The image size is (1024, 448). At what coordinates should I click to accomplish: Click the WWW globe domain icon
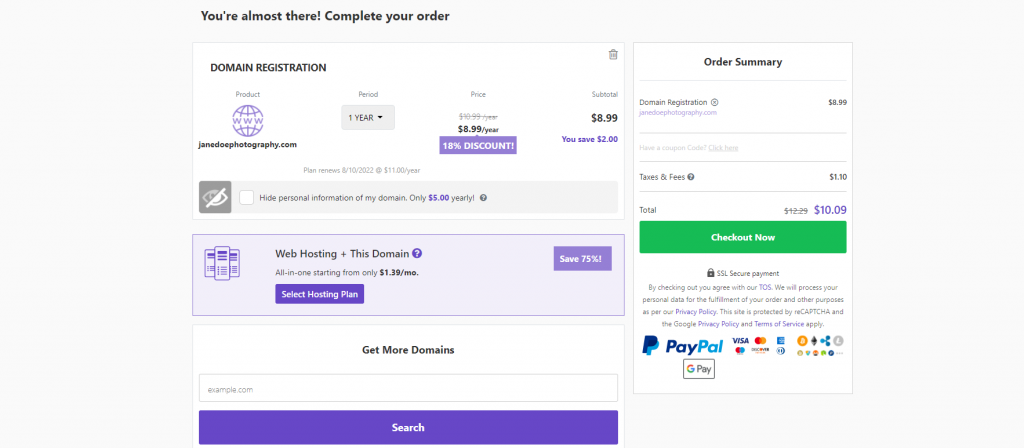[247, 121]
